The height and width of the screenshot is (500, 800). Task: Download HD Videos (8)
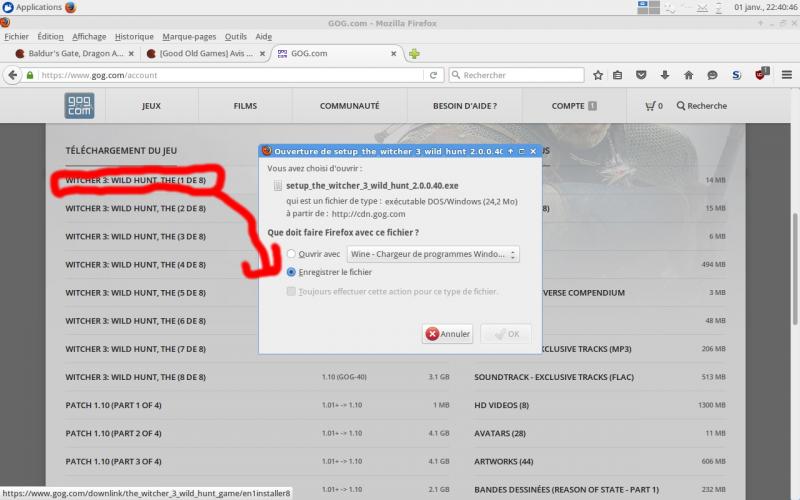tap(502, 405)
